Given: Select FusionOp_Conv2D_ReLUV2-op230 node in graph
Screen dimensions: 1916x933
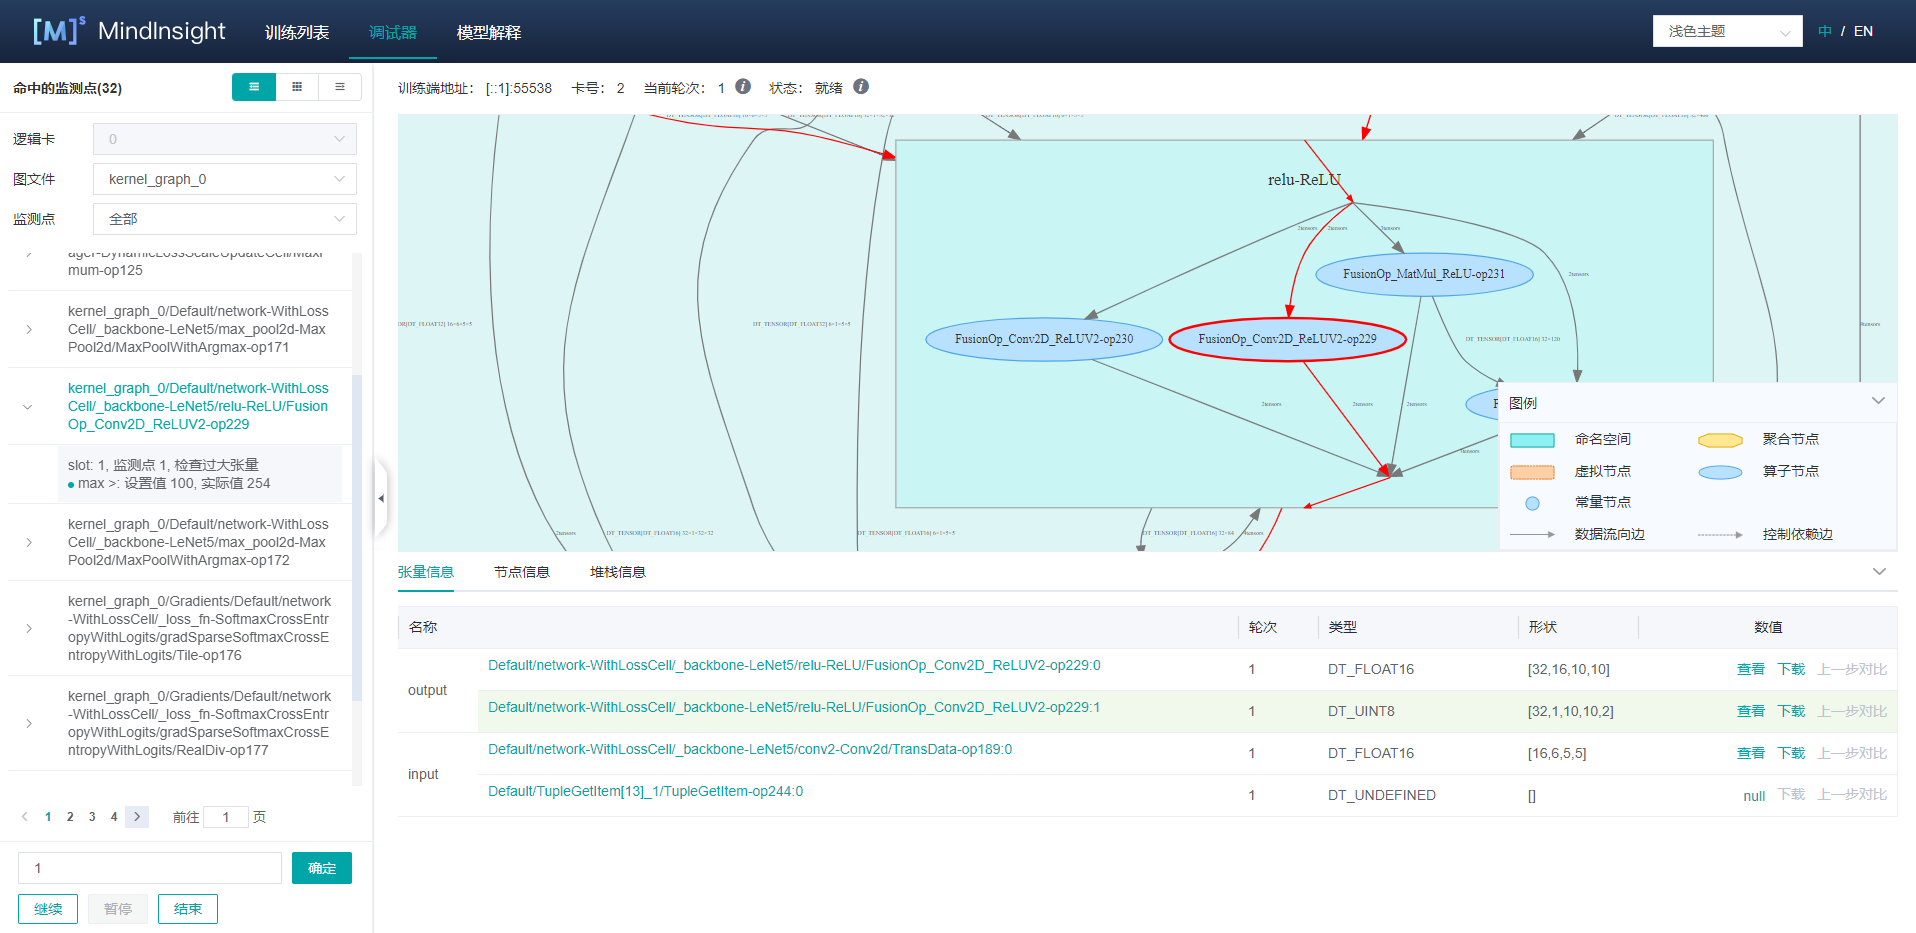Looking at the screenshot, I should [1043, 339].
